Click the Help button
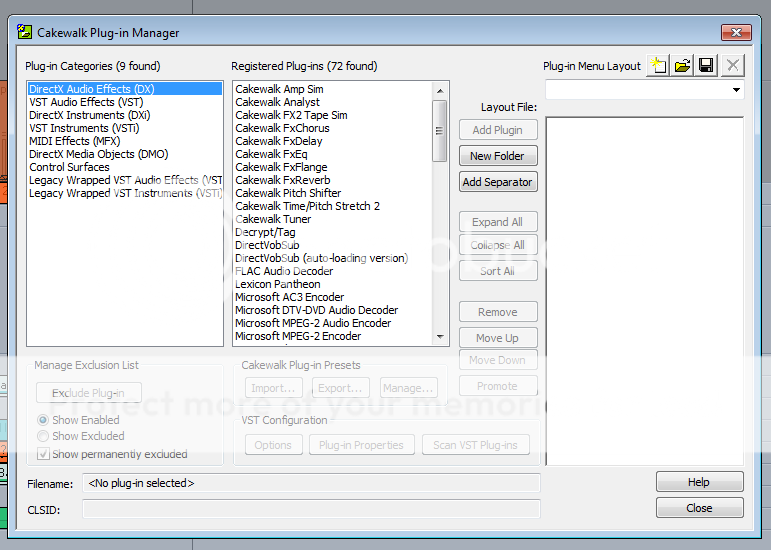771x550 pixels. (x=699, y=482)
